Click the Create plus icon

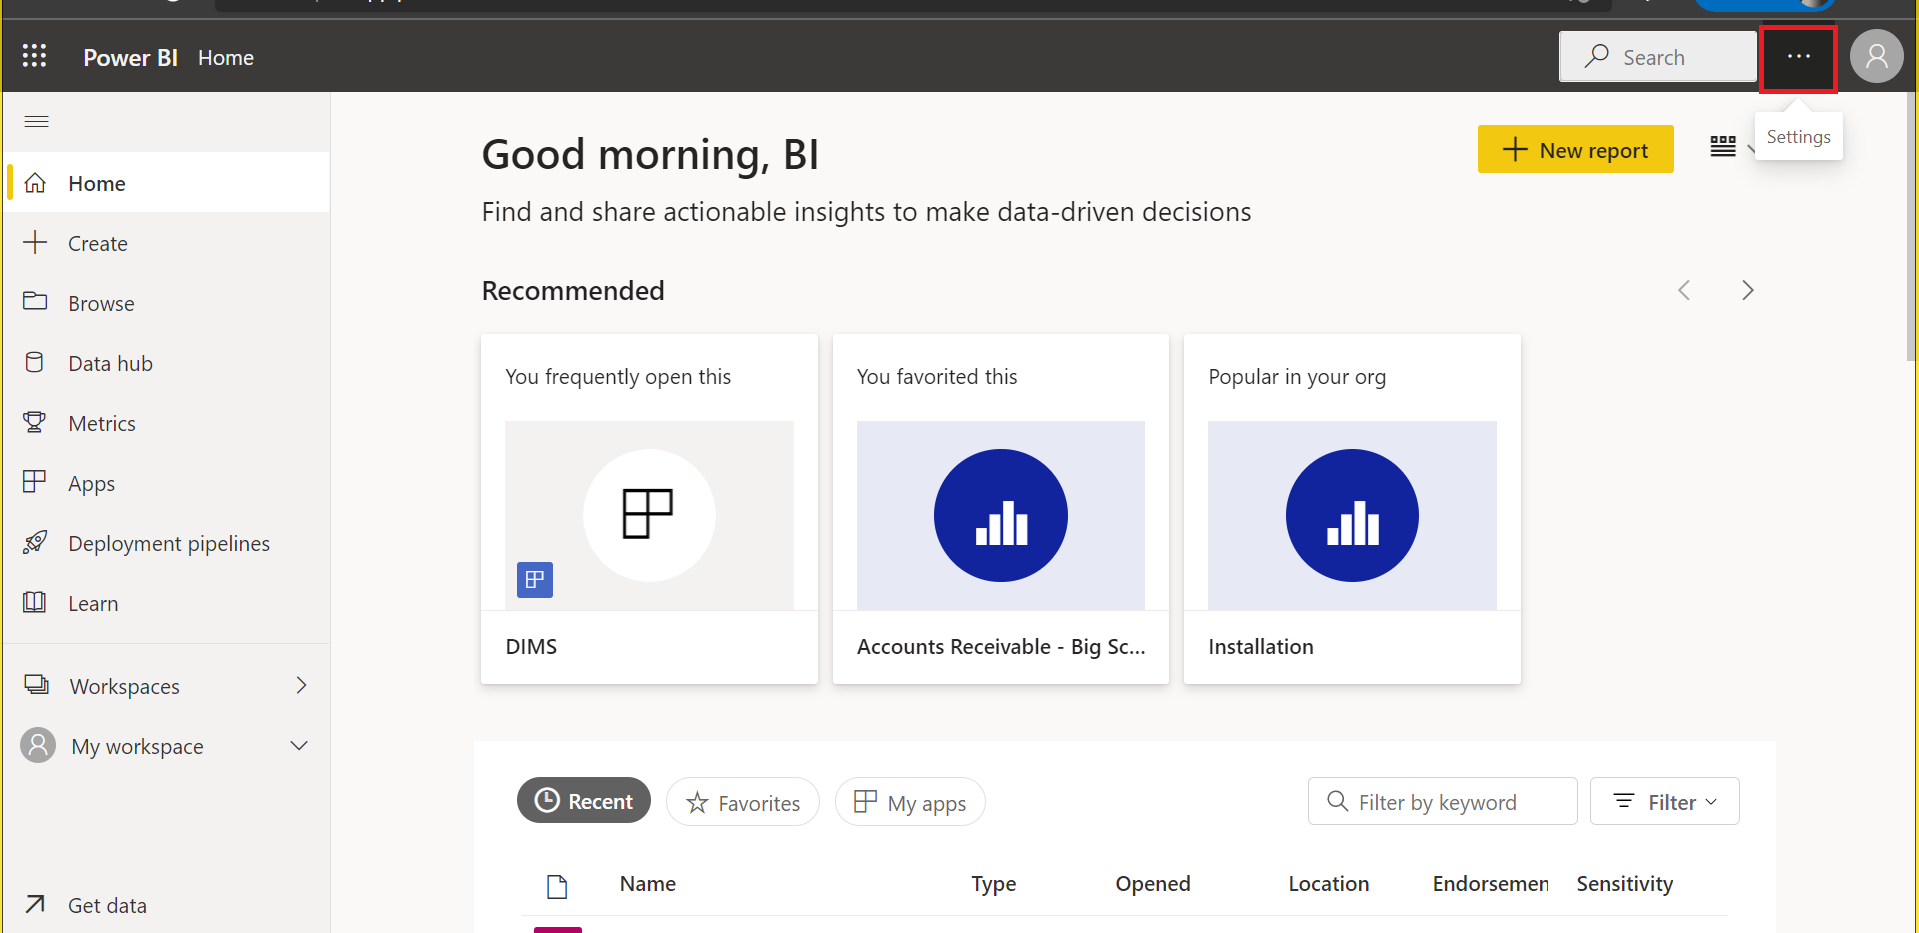[35, 243]
